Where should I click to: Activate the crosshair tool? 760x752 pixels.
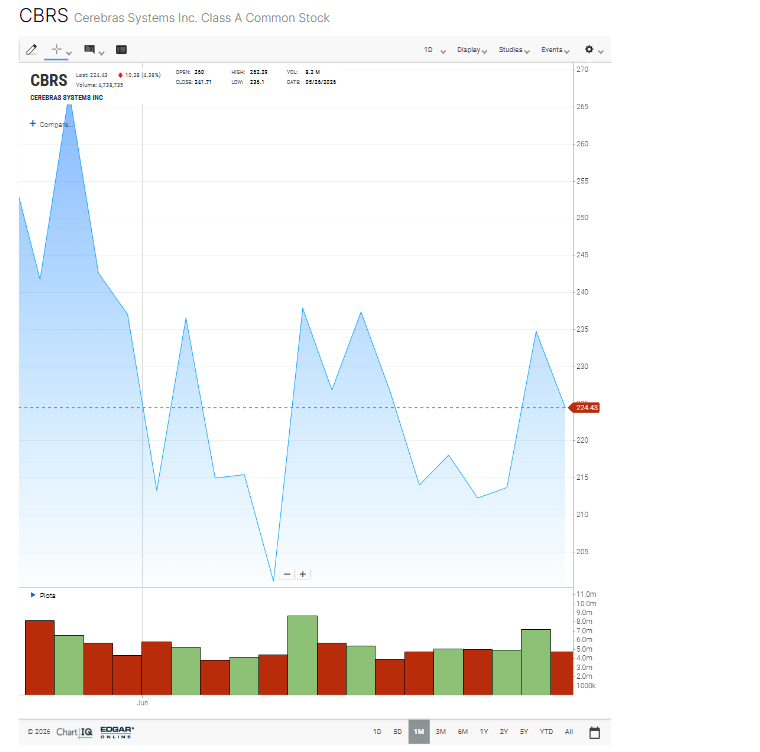[56, 49]
